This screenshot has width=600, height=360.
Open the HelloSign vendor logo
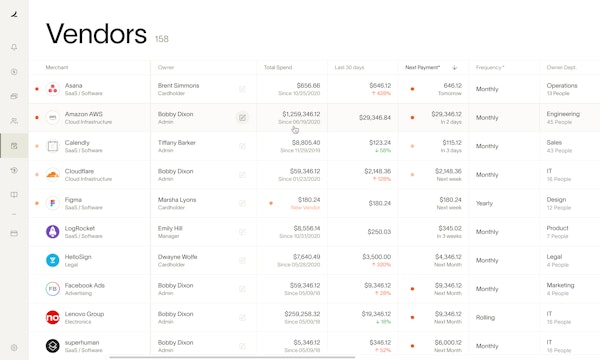(x=53, y=261)
